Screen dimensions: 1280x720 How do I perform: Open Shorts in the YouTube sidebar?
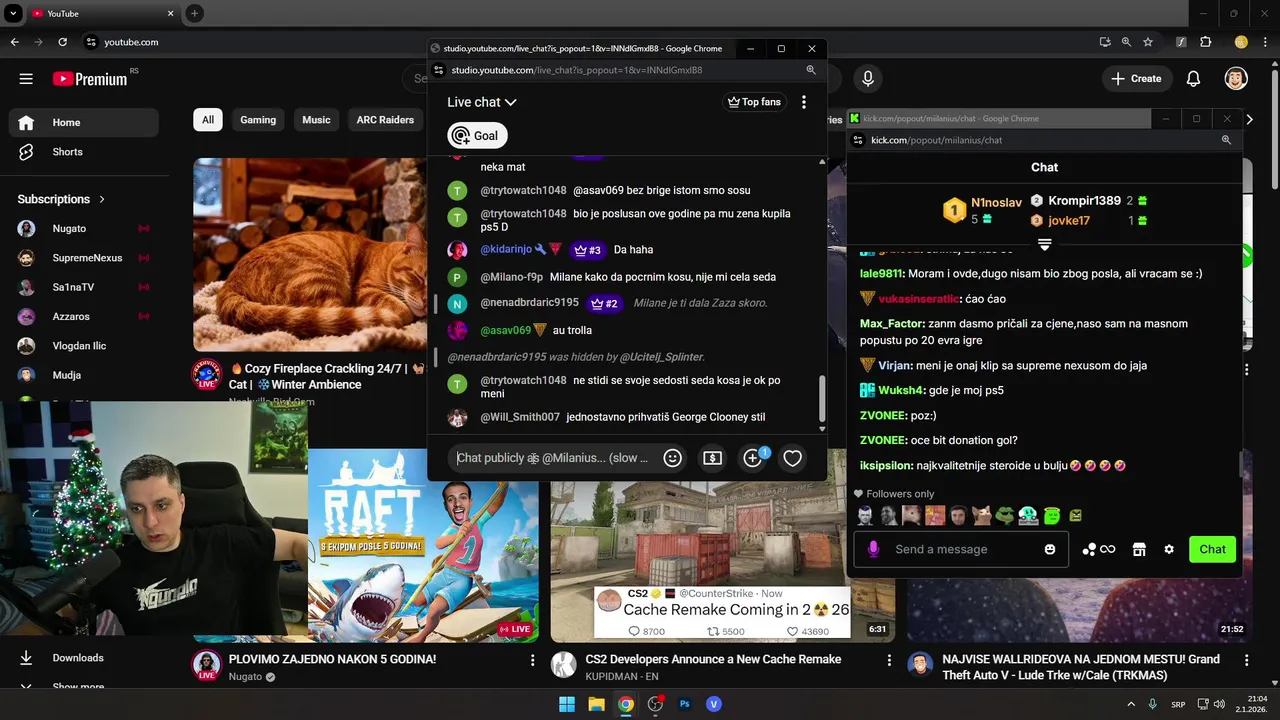coord(84,152)
